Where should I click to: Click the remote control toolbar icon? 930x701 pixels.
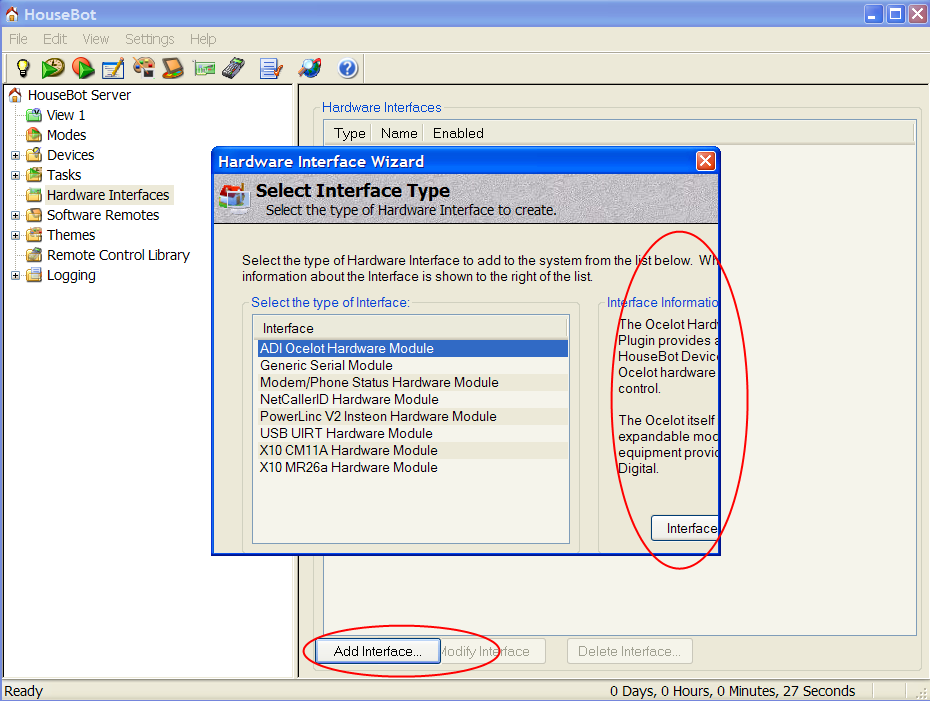[234, 68]
